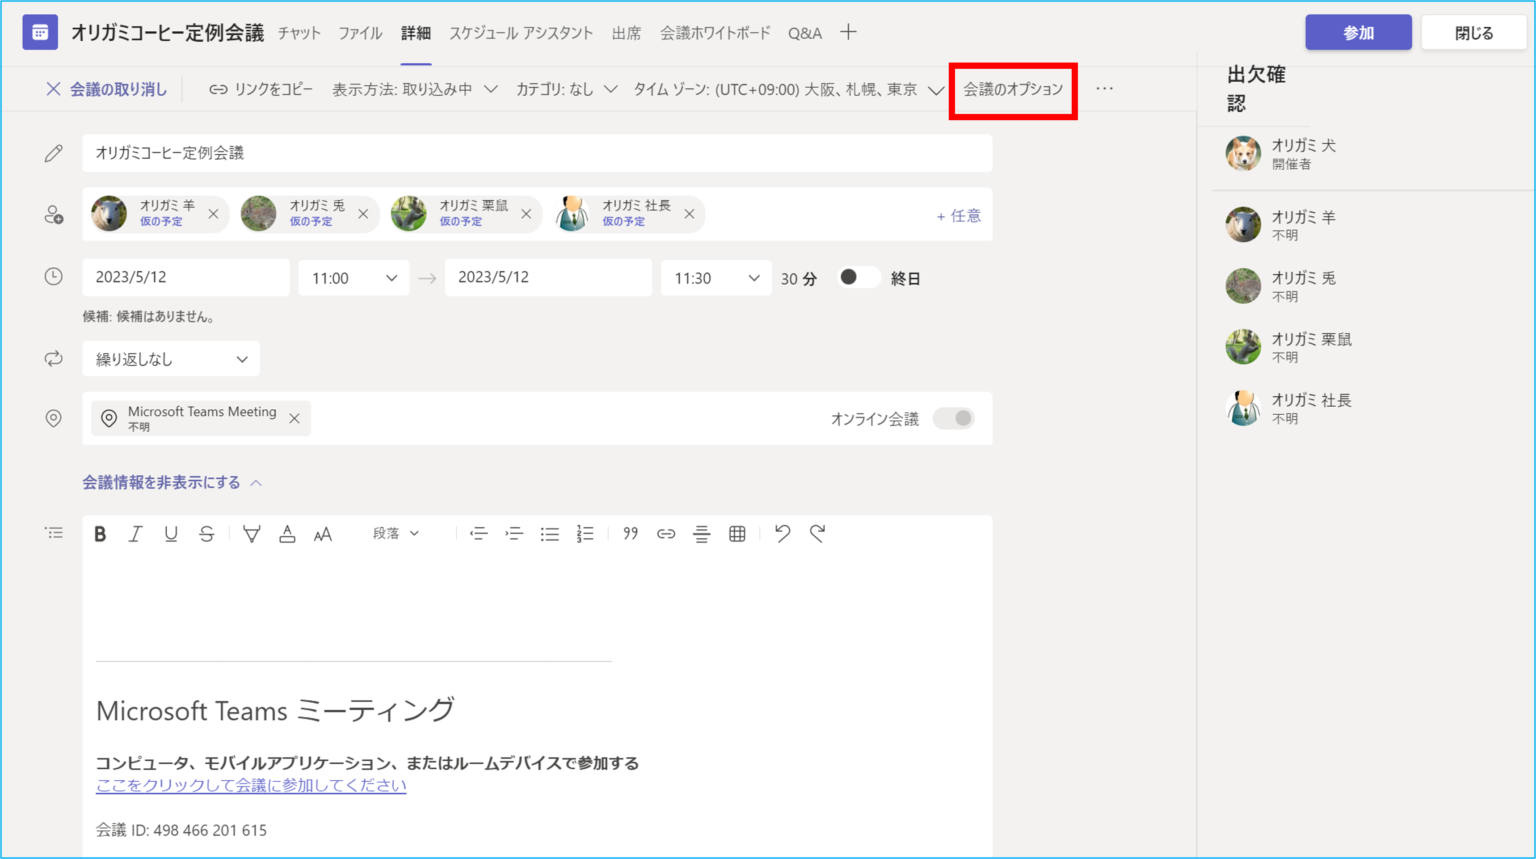Screen dimensions: 1536x859
Task: Open the タイム ゾーン dropdown
Action: click(788, 89)
